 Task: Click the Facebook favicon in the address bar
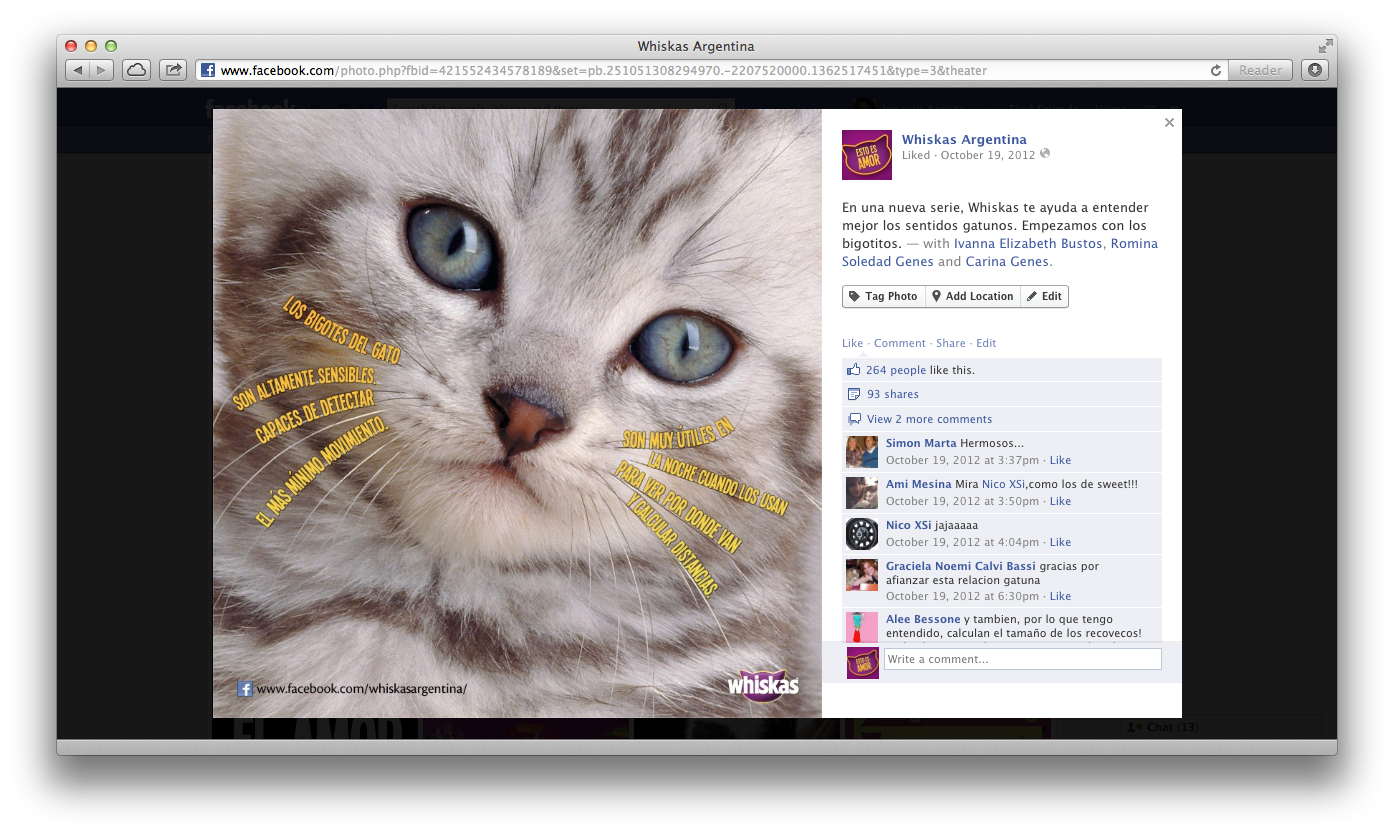[208, 70]
